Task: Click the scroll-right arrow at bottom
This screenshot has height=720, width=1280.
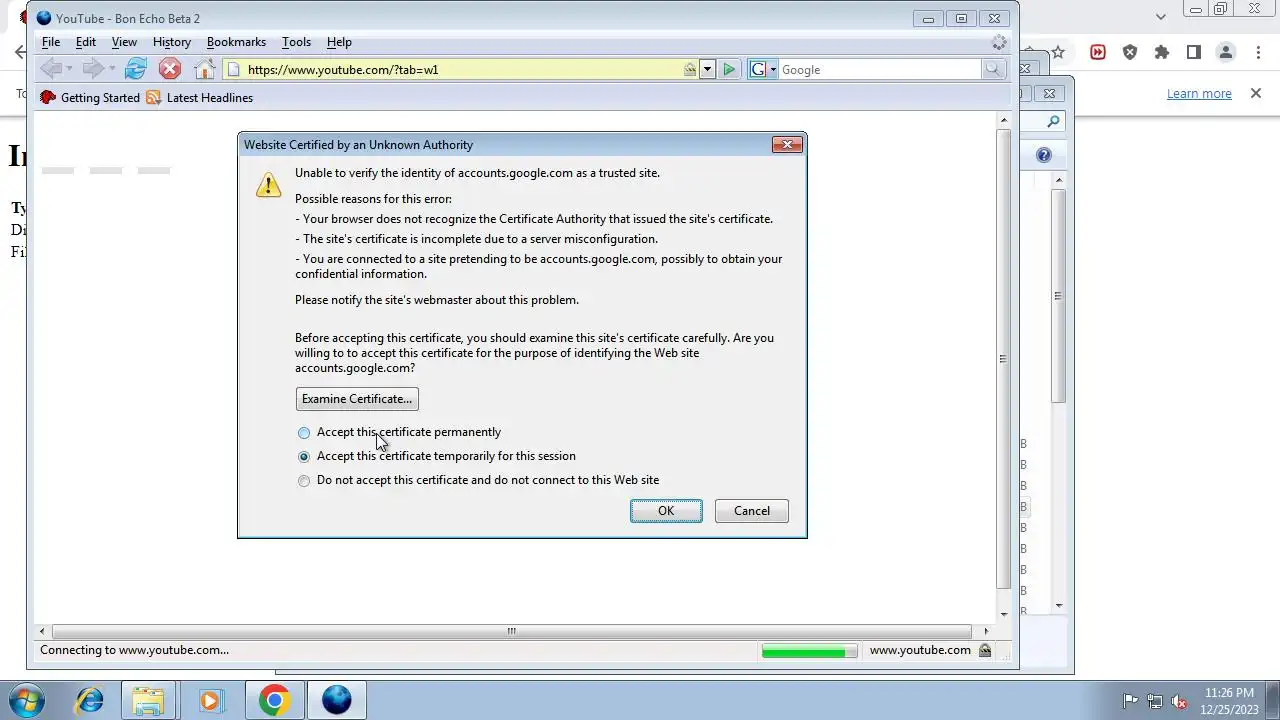Action: (x=986, y=631)
